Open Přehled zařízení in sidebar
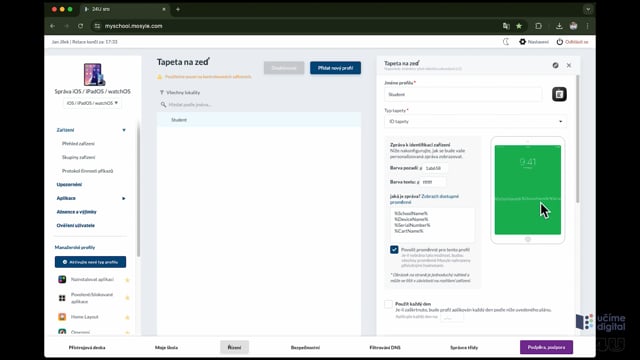Image resolution: width=640 pixels, height=360 pixels. pyautogui.click(x=78, y=144)
